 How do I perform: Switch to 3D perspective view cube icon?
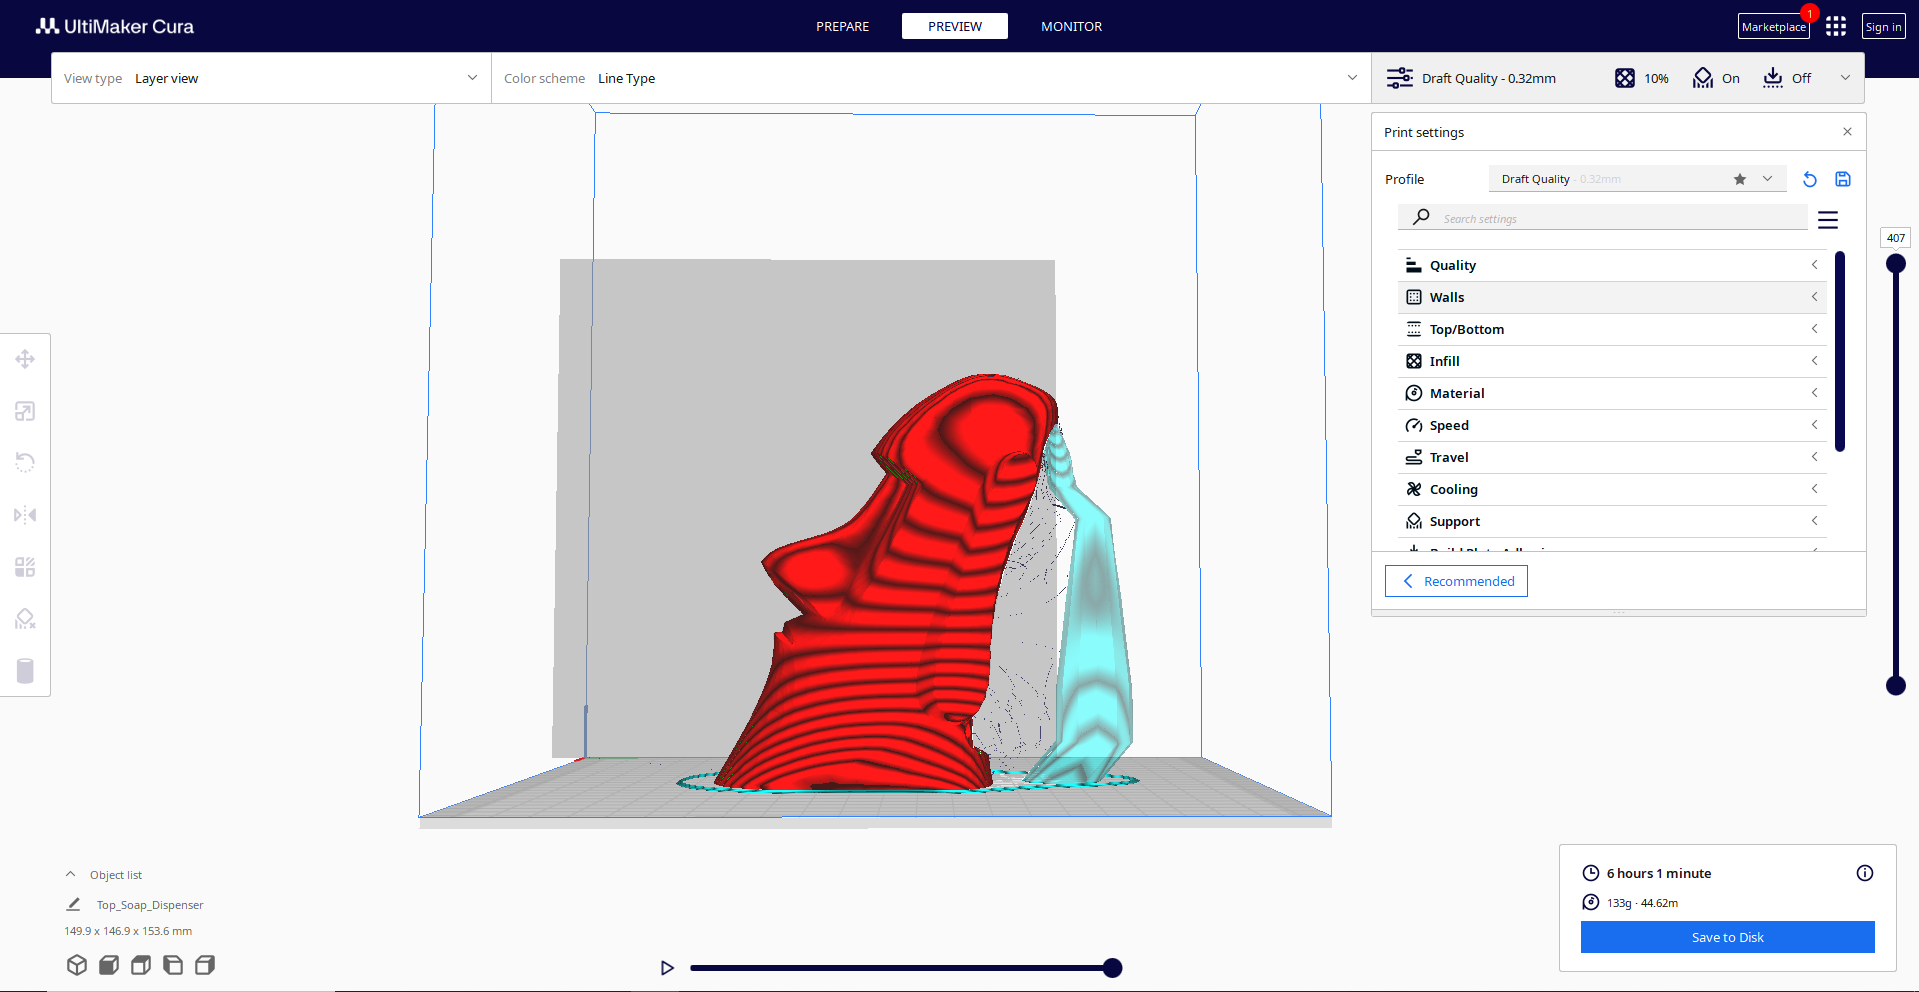(77, 965)
